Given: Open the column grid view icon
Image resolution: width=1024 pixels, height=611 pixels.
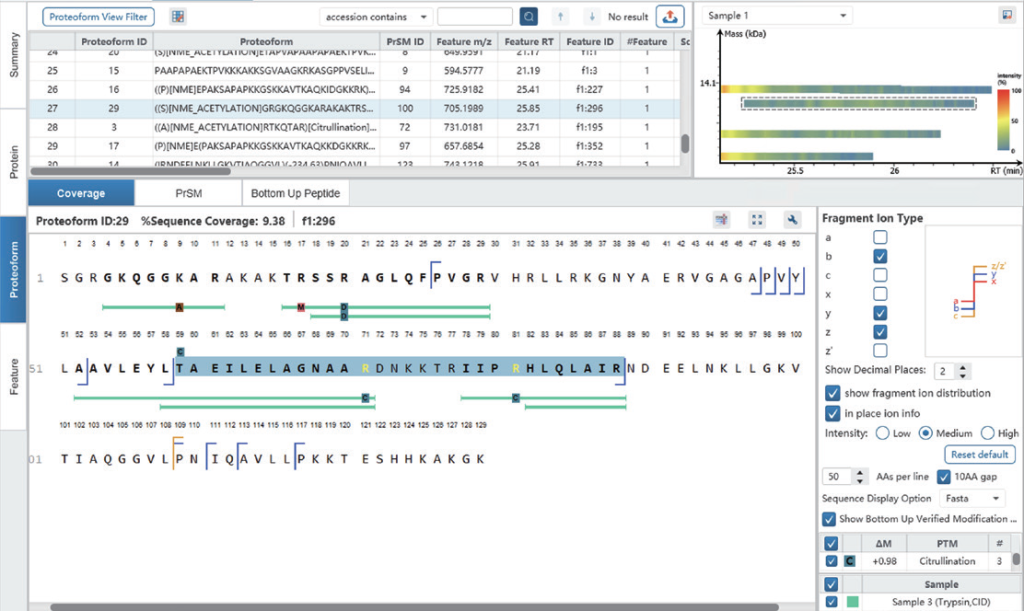Looking at the screenshot, I should (178, 17).
